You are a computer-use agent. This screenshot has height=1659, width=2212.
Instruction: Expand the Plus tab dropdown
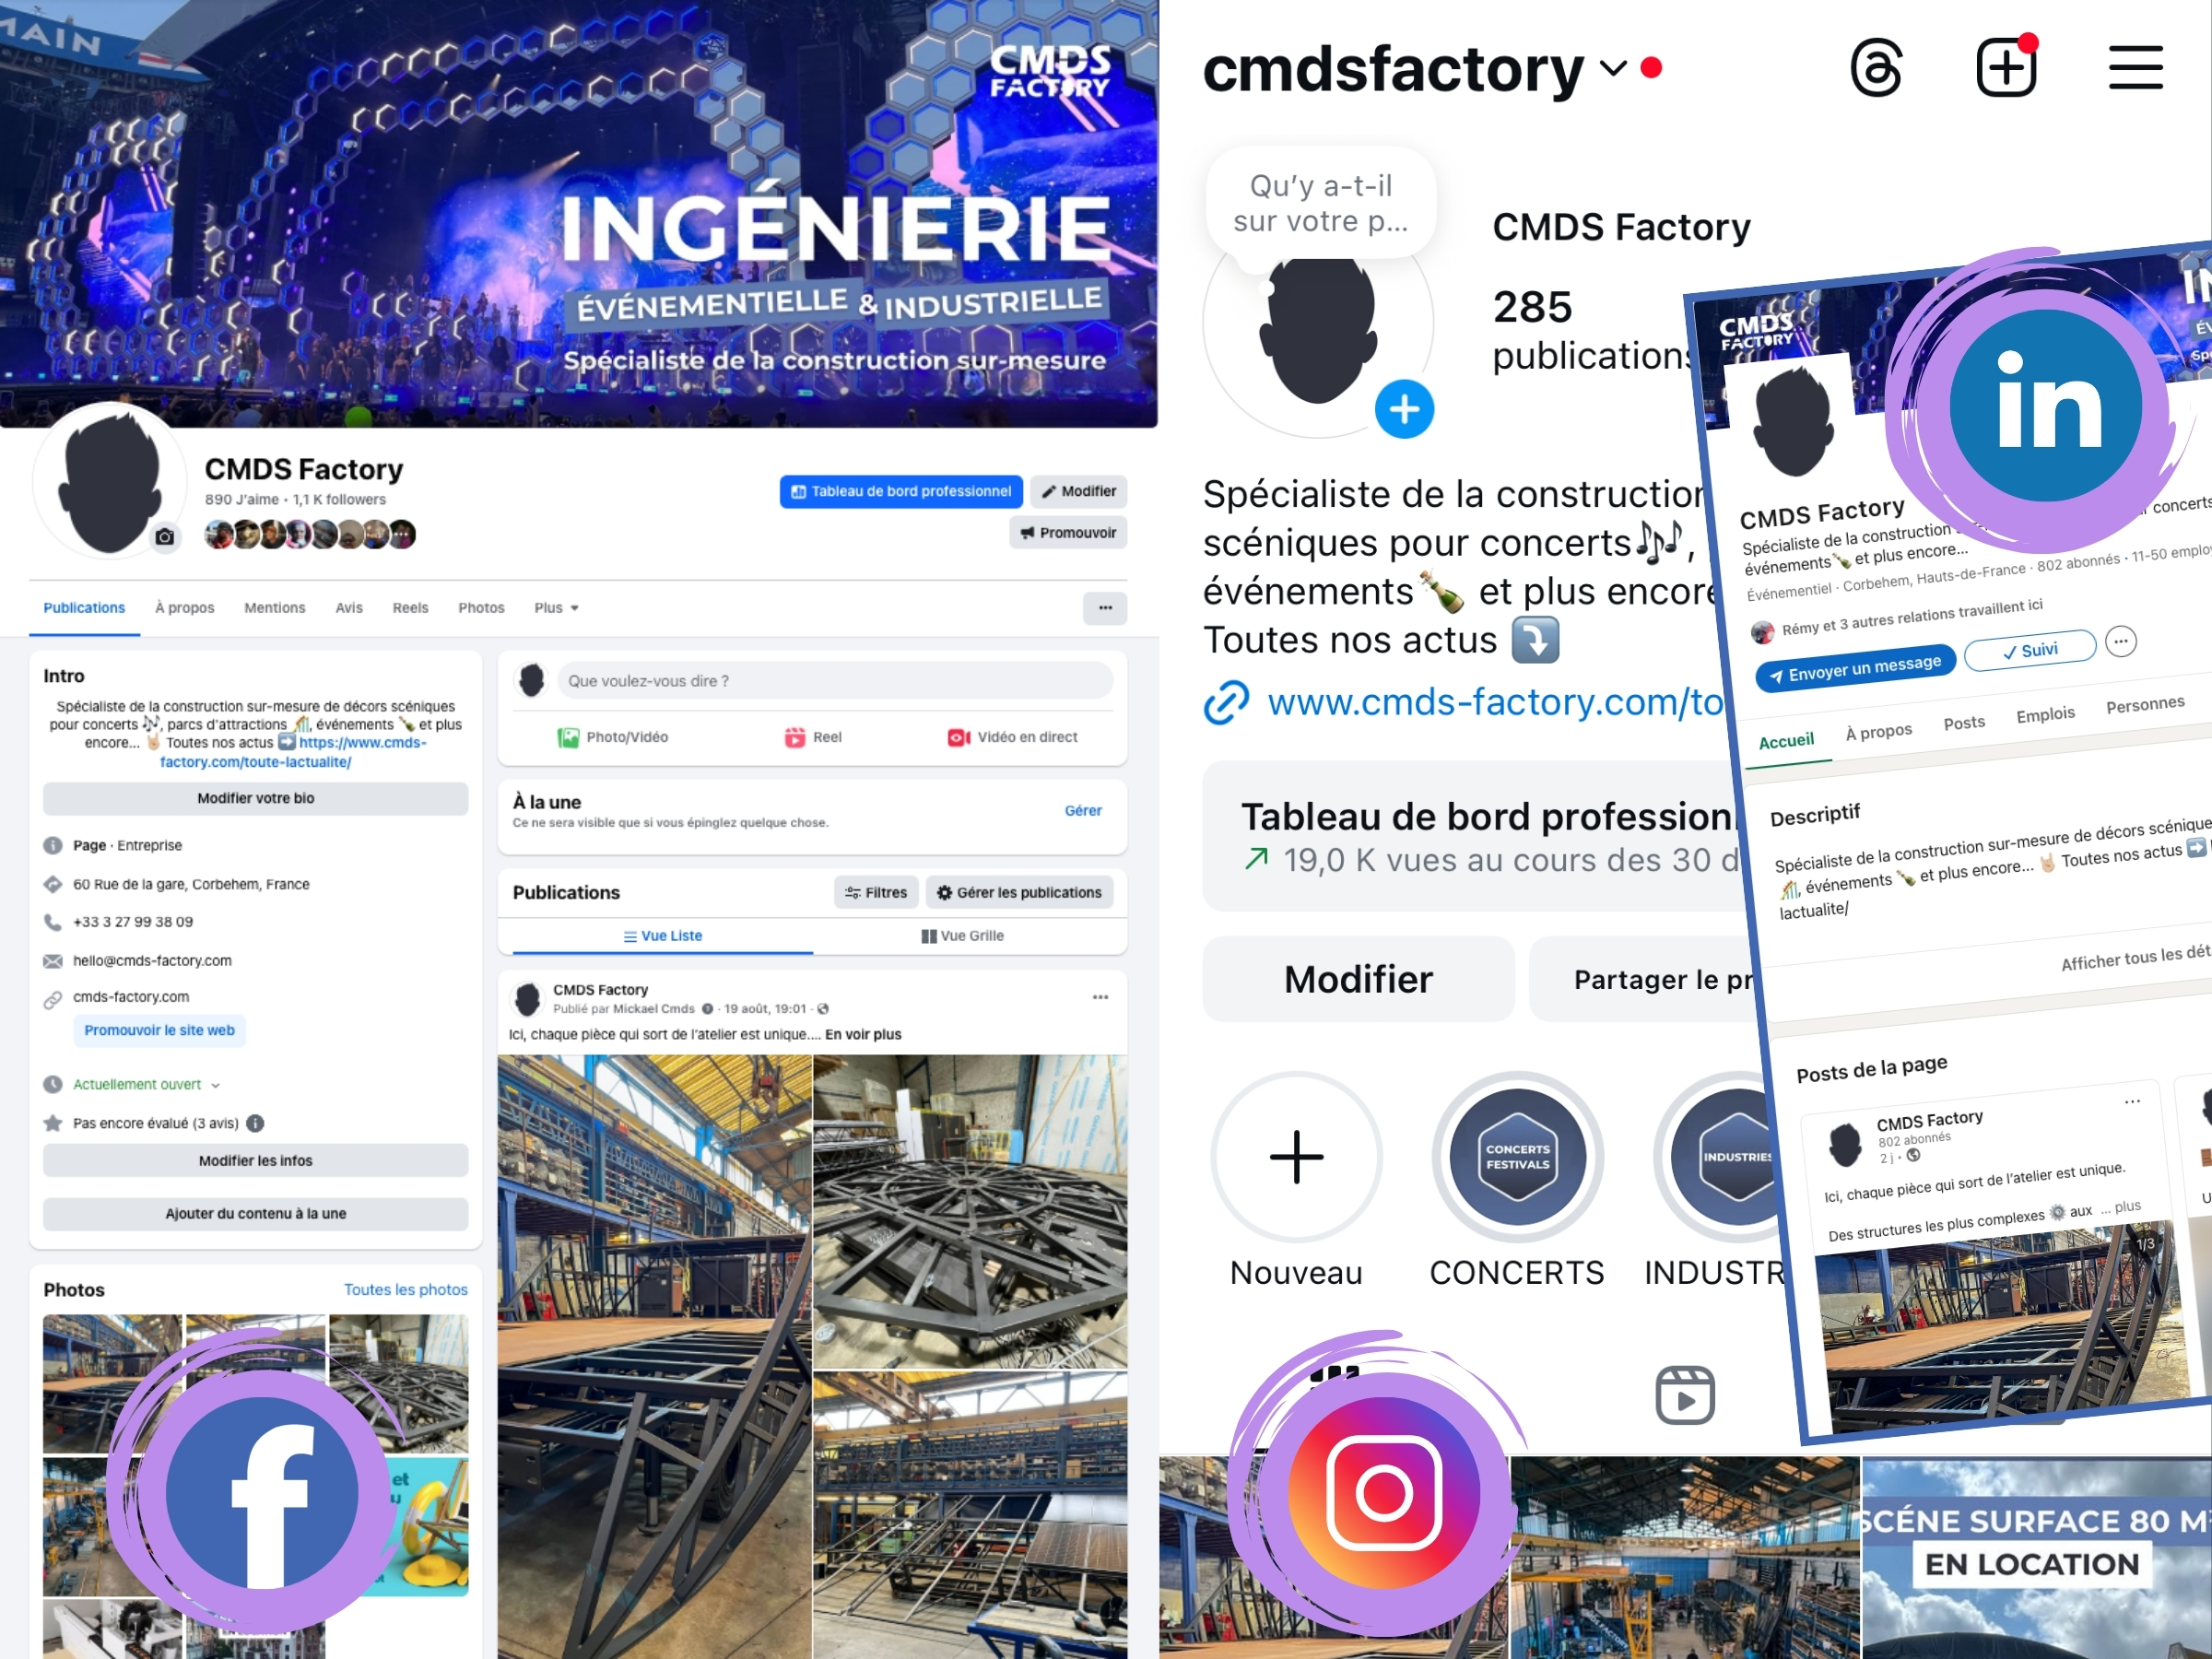click(556, 608)
